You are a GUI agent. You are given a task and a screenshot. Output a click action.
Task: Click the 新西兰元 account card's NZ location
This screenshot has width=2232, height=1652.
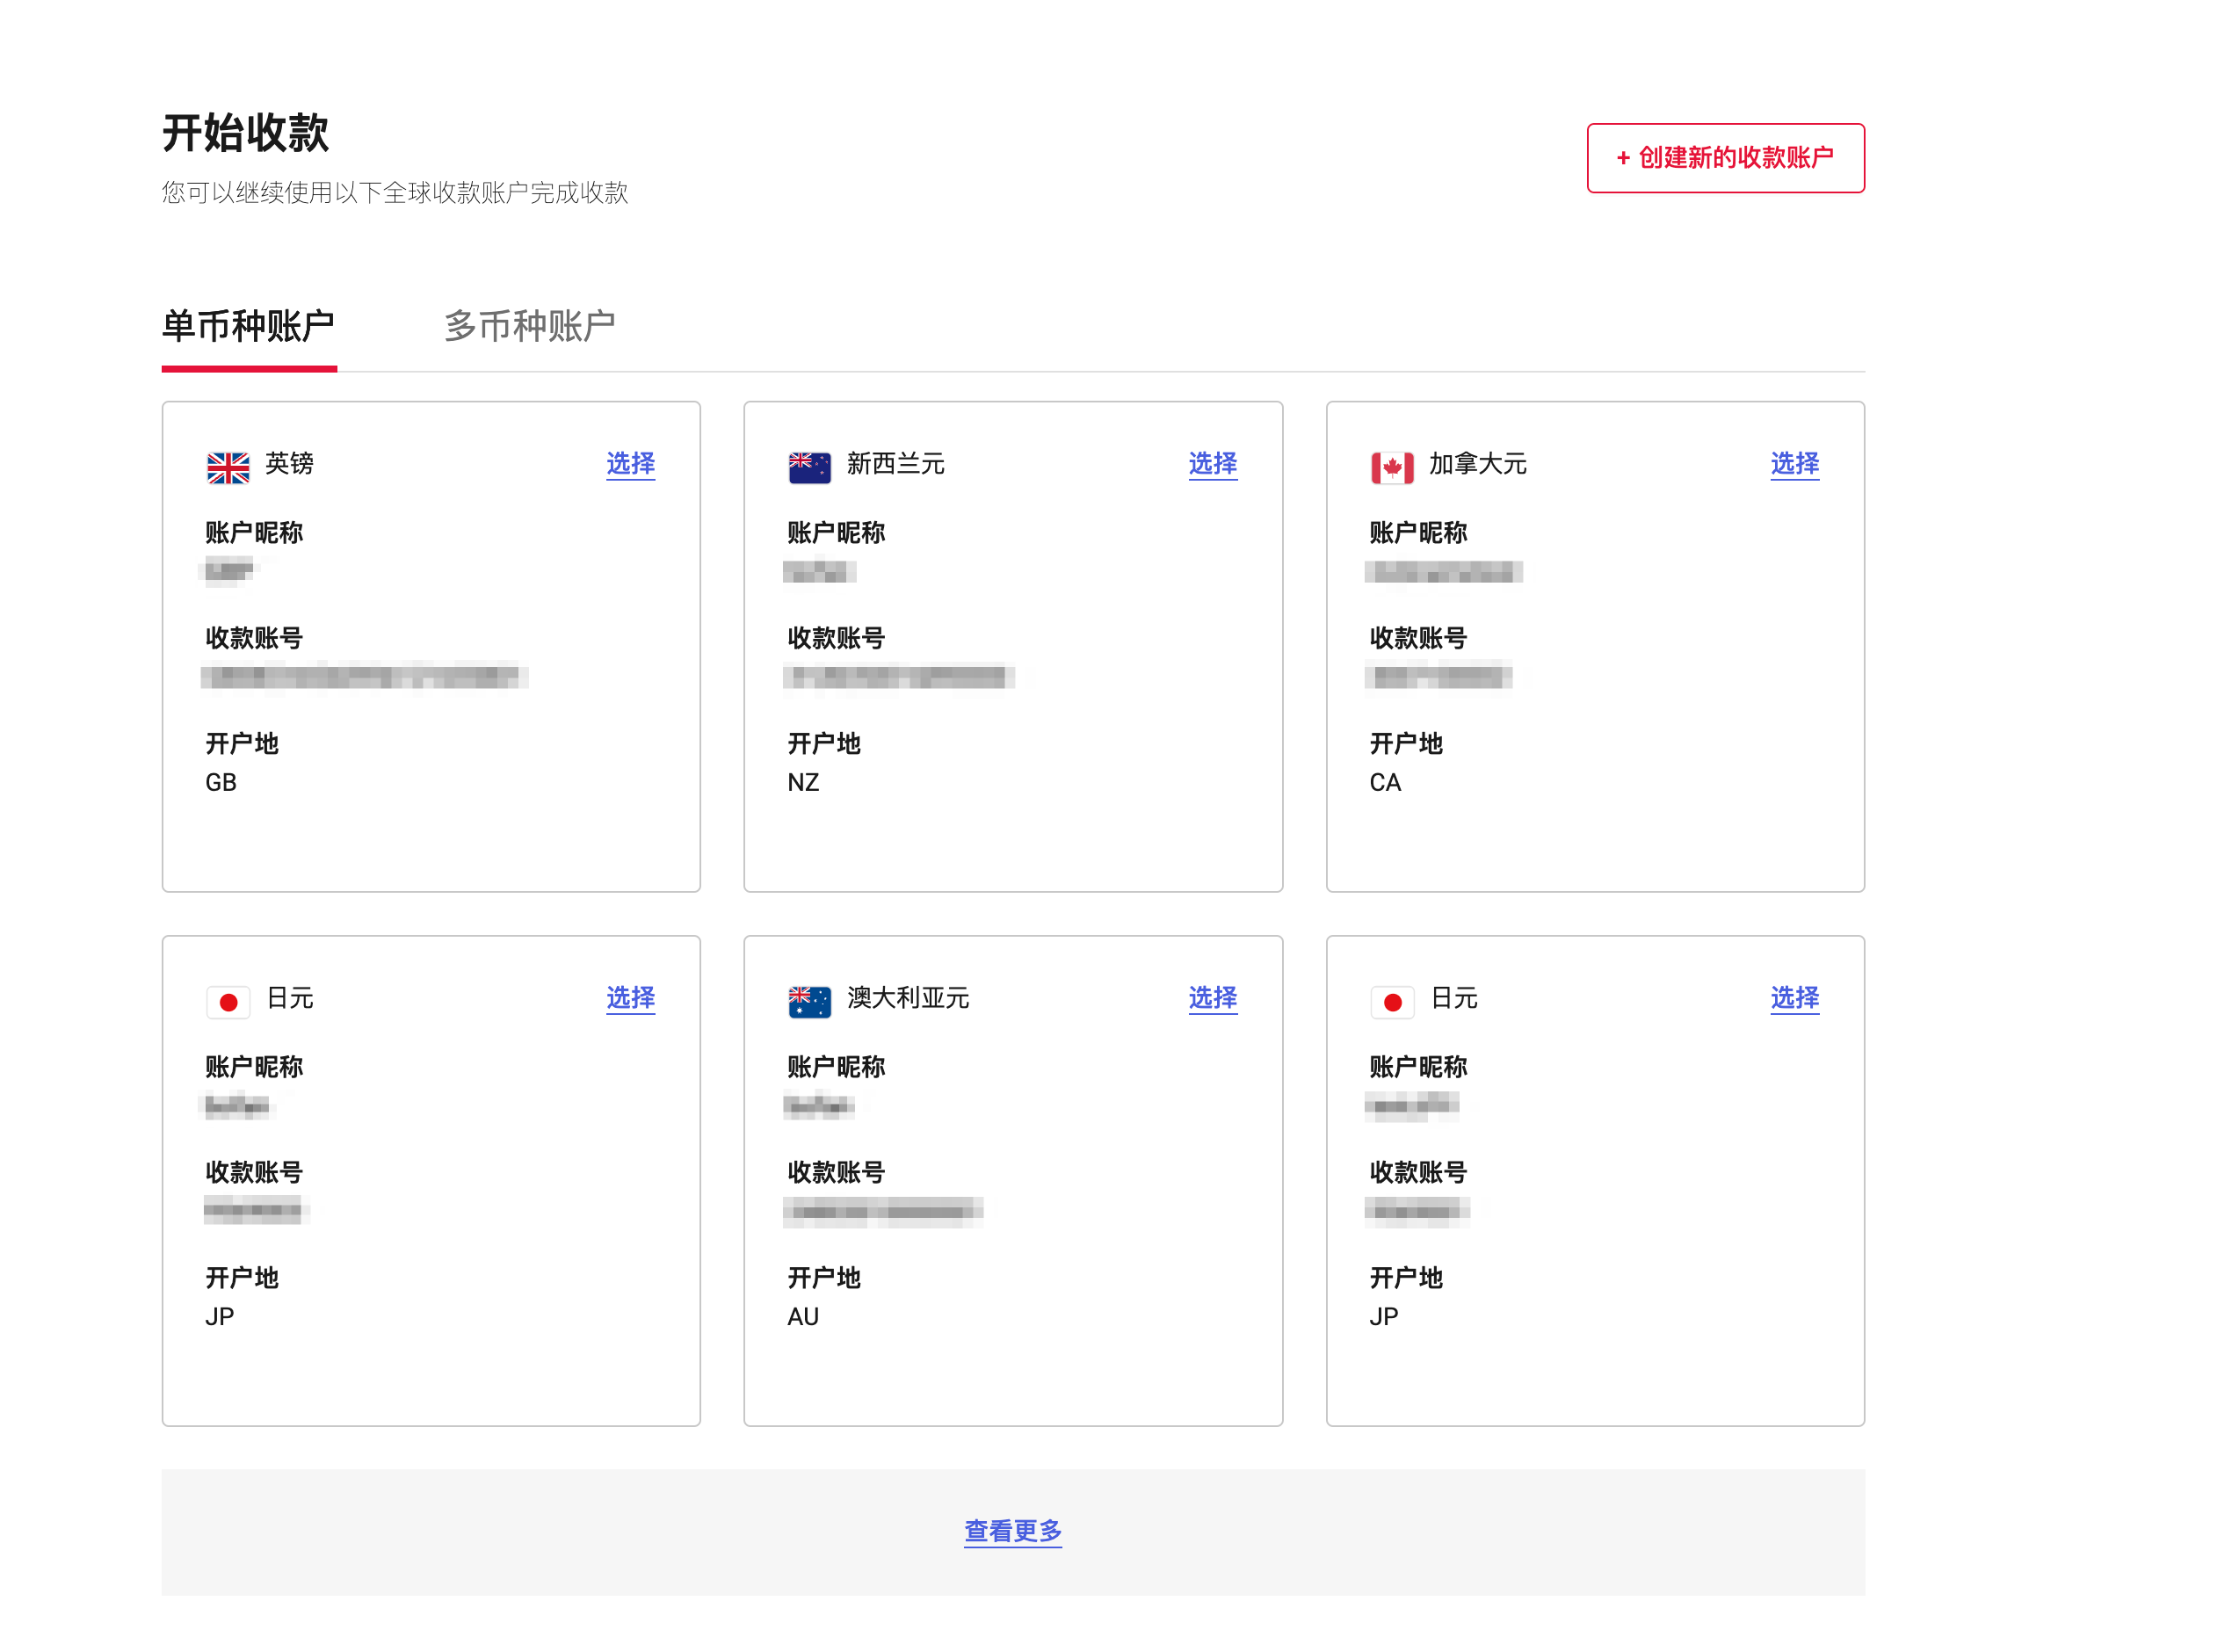pos(803,783)
